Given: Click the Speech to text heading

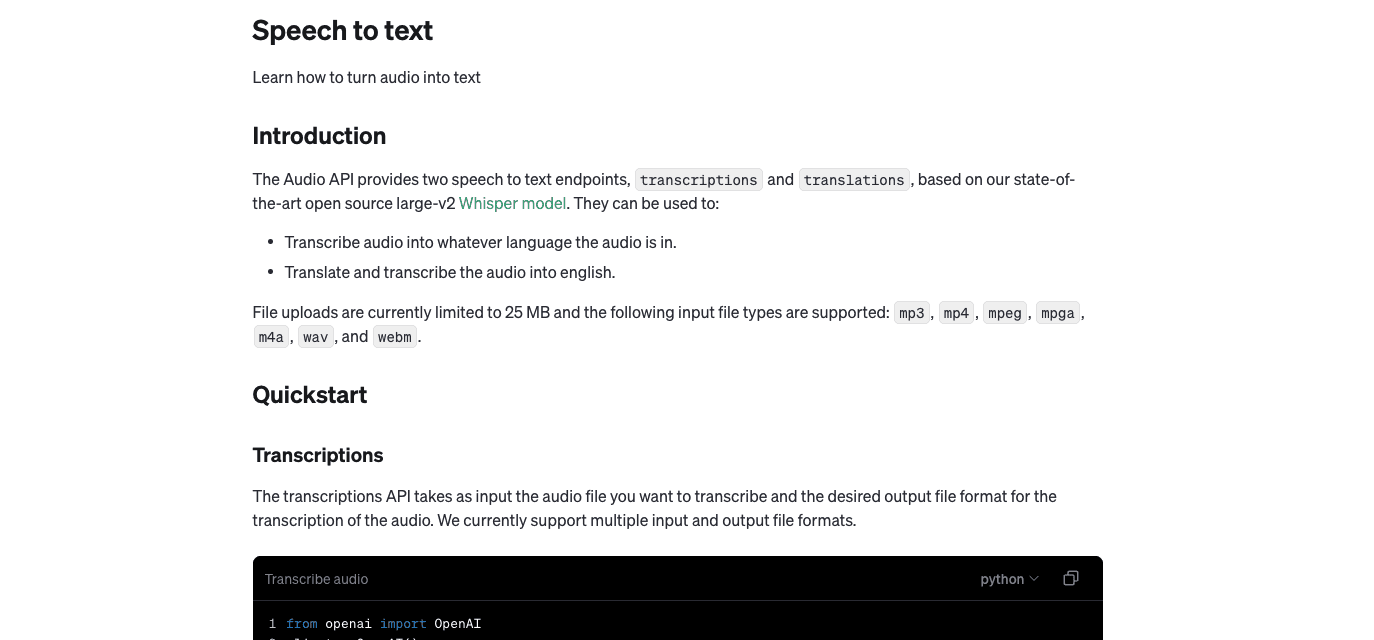Looking at the screenshot, I should click(342, 30).
